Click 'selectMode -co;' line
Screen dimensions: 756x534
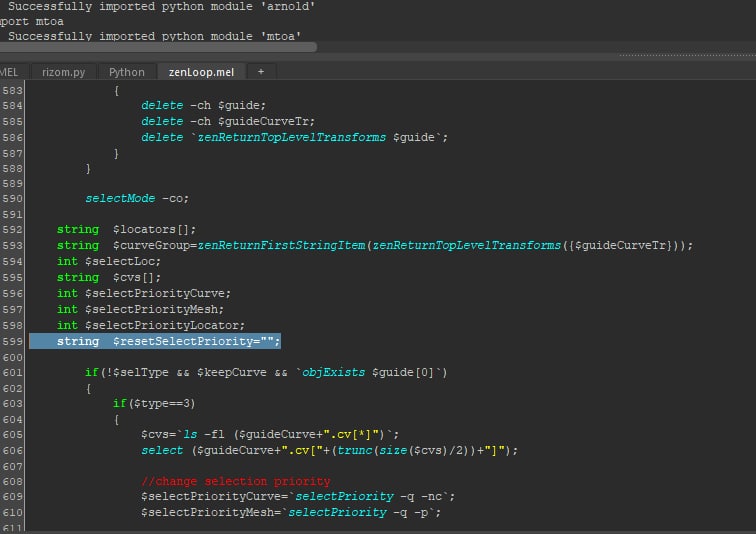coord(137,199)
